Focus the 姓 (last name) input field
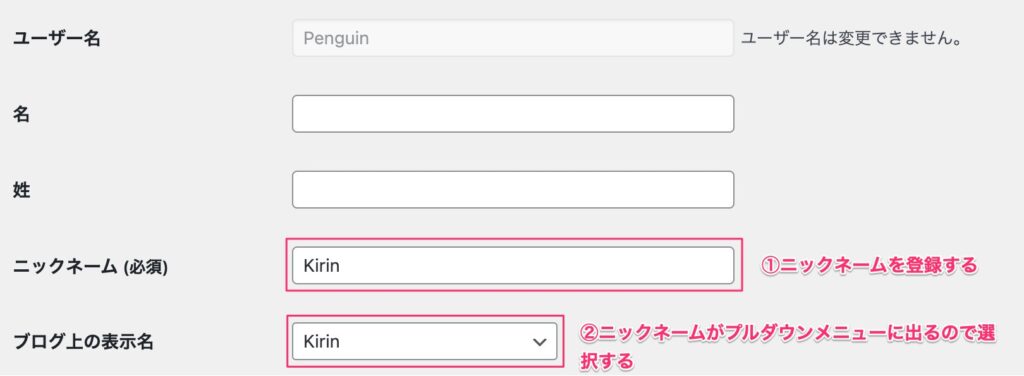The height and width of the screenshot is (376, 1024). coord(513,190)
